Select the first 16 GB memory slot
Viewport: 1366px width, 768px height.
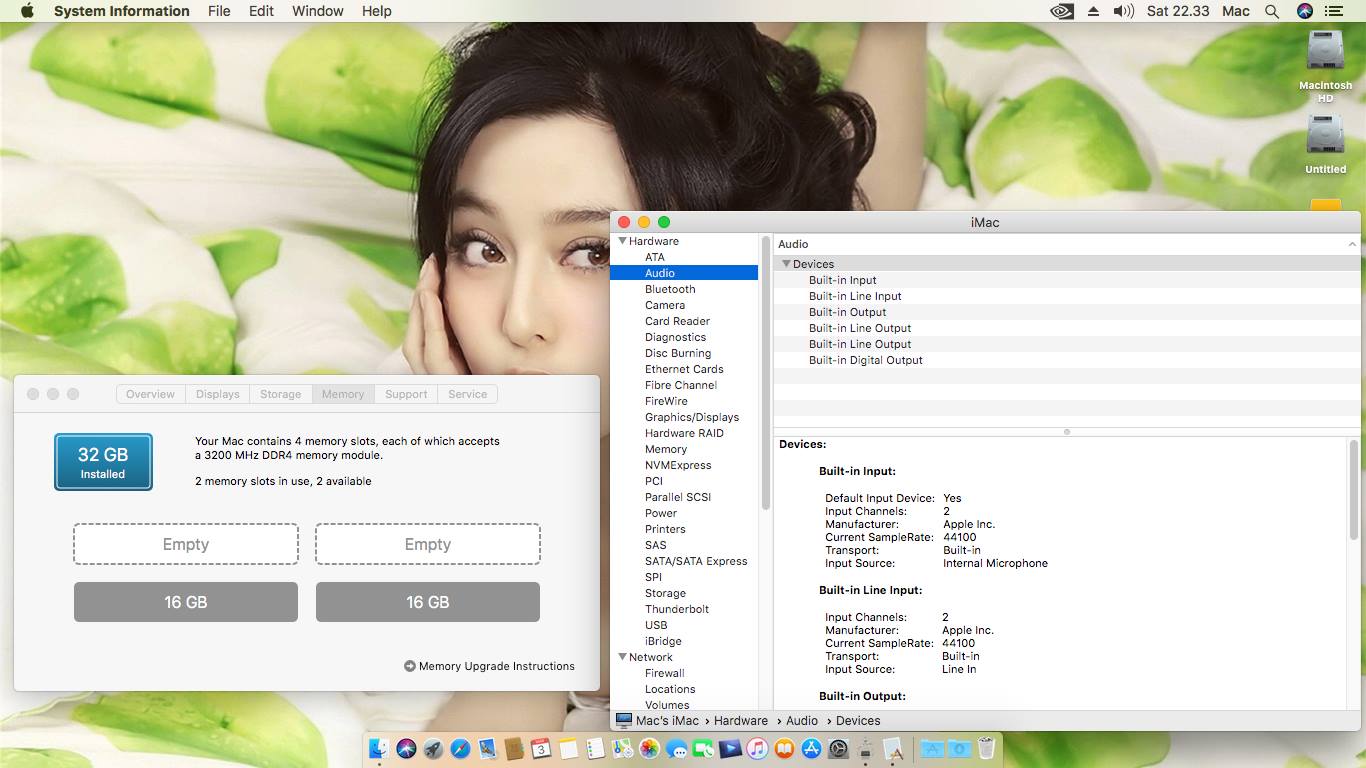[186, 602]
